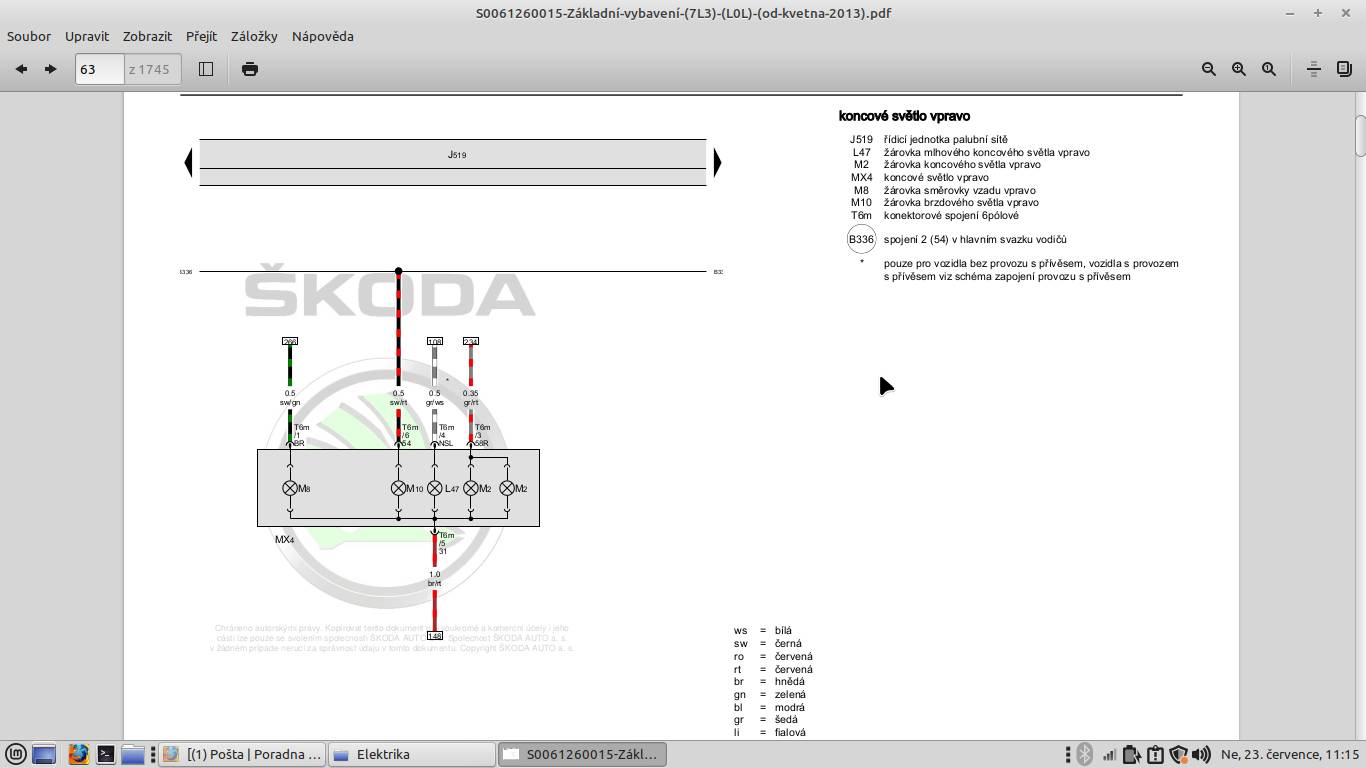This screenshot has height=768, width=1366.
Task: Open the clipboard notification tray icon
Action: (x=1155, y=754)
